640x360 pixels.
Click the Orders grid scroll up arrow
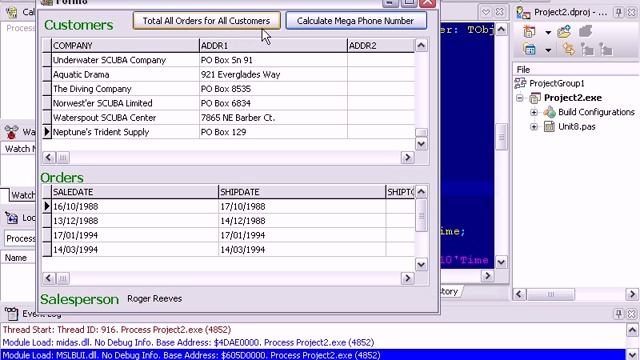pos(421,191)
